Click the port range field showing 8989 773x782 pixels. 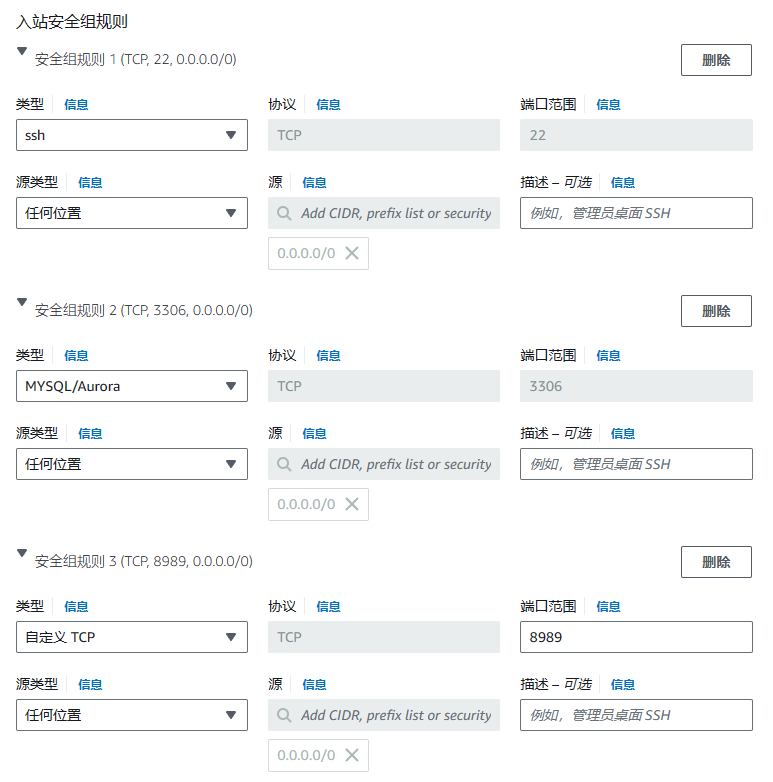pos(636,637)
